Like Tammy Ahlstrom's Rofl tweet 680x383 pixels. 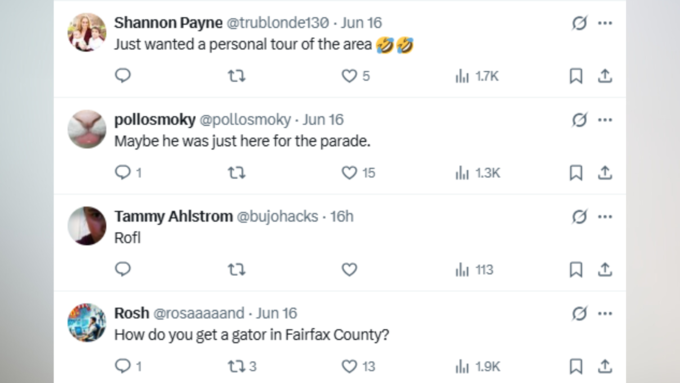(349, 270)
